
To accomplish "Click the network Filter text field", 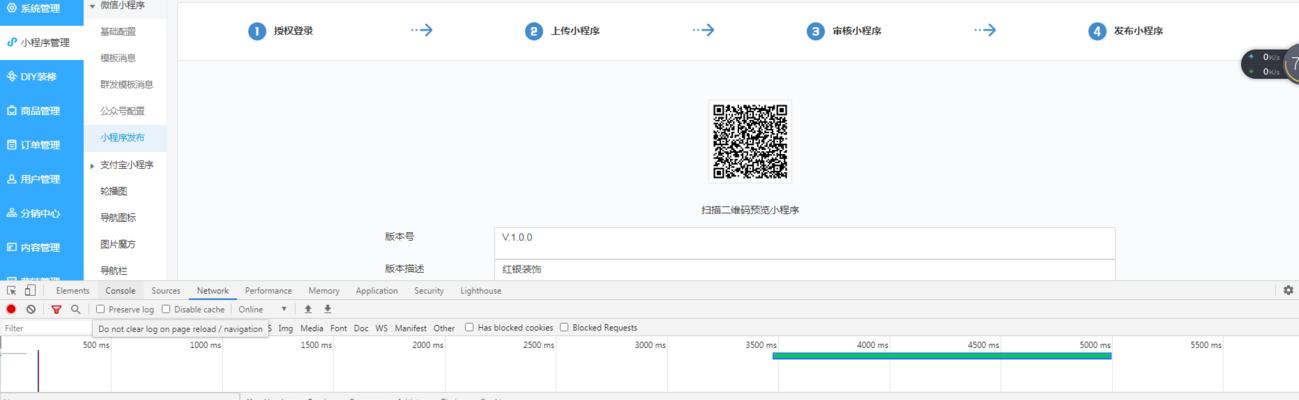I will click(47, 328).
